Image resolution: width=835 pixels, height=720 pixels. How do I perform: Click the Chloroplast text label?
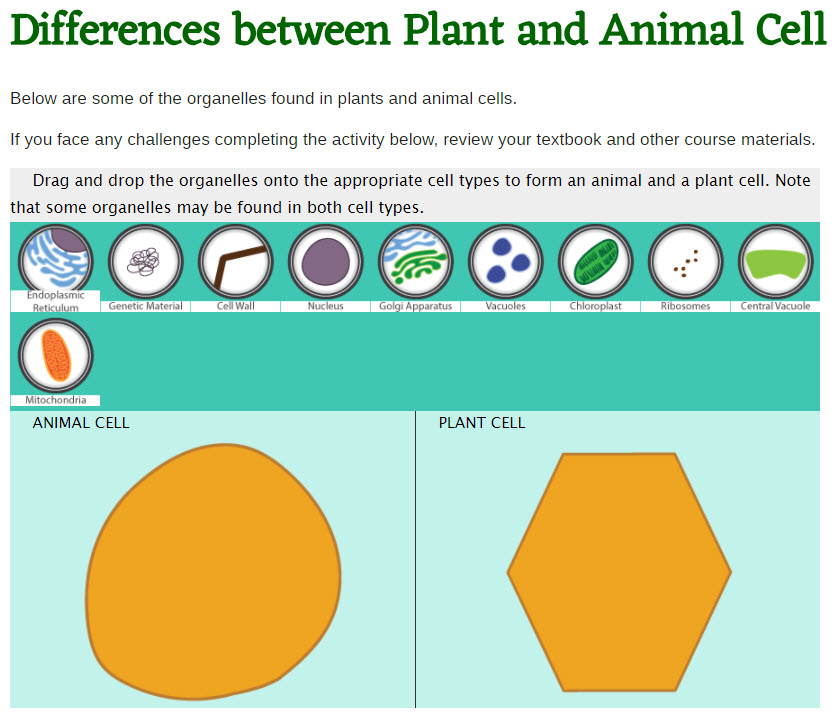[596, 306]
